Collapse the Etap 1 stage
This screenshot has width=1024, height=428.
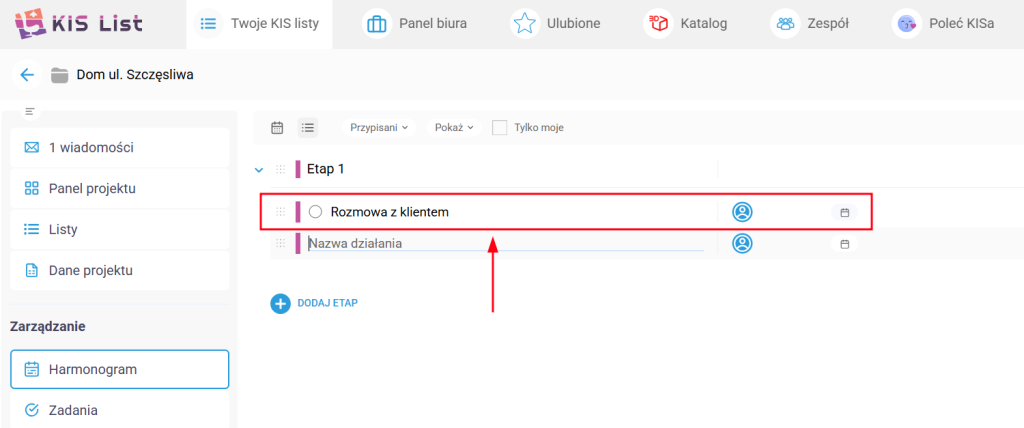click(x=259, y=170)
